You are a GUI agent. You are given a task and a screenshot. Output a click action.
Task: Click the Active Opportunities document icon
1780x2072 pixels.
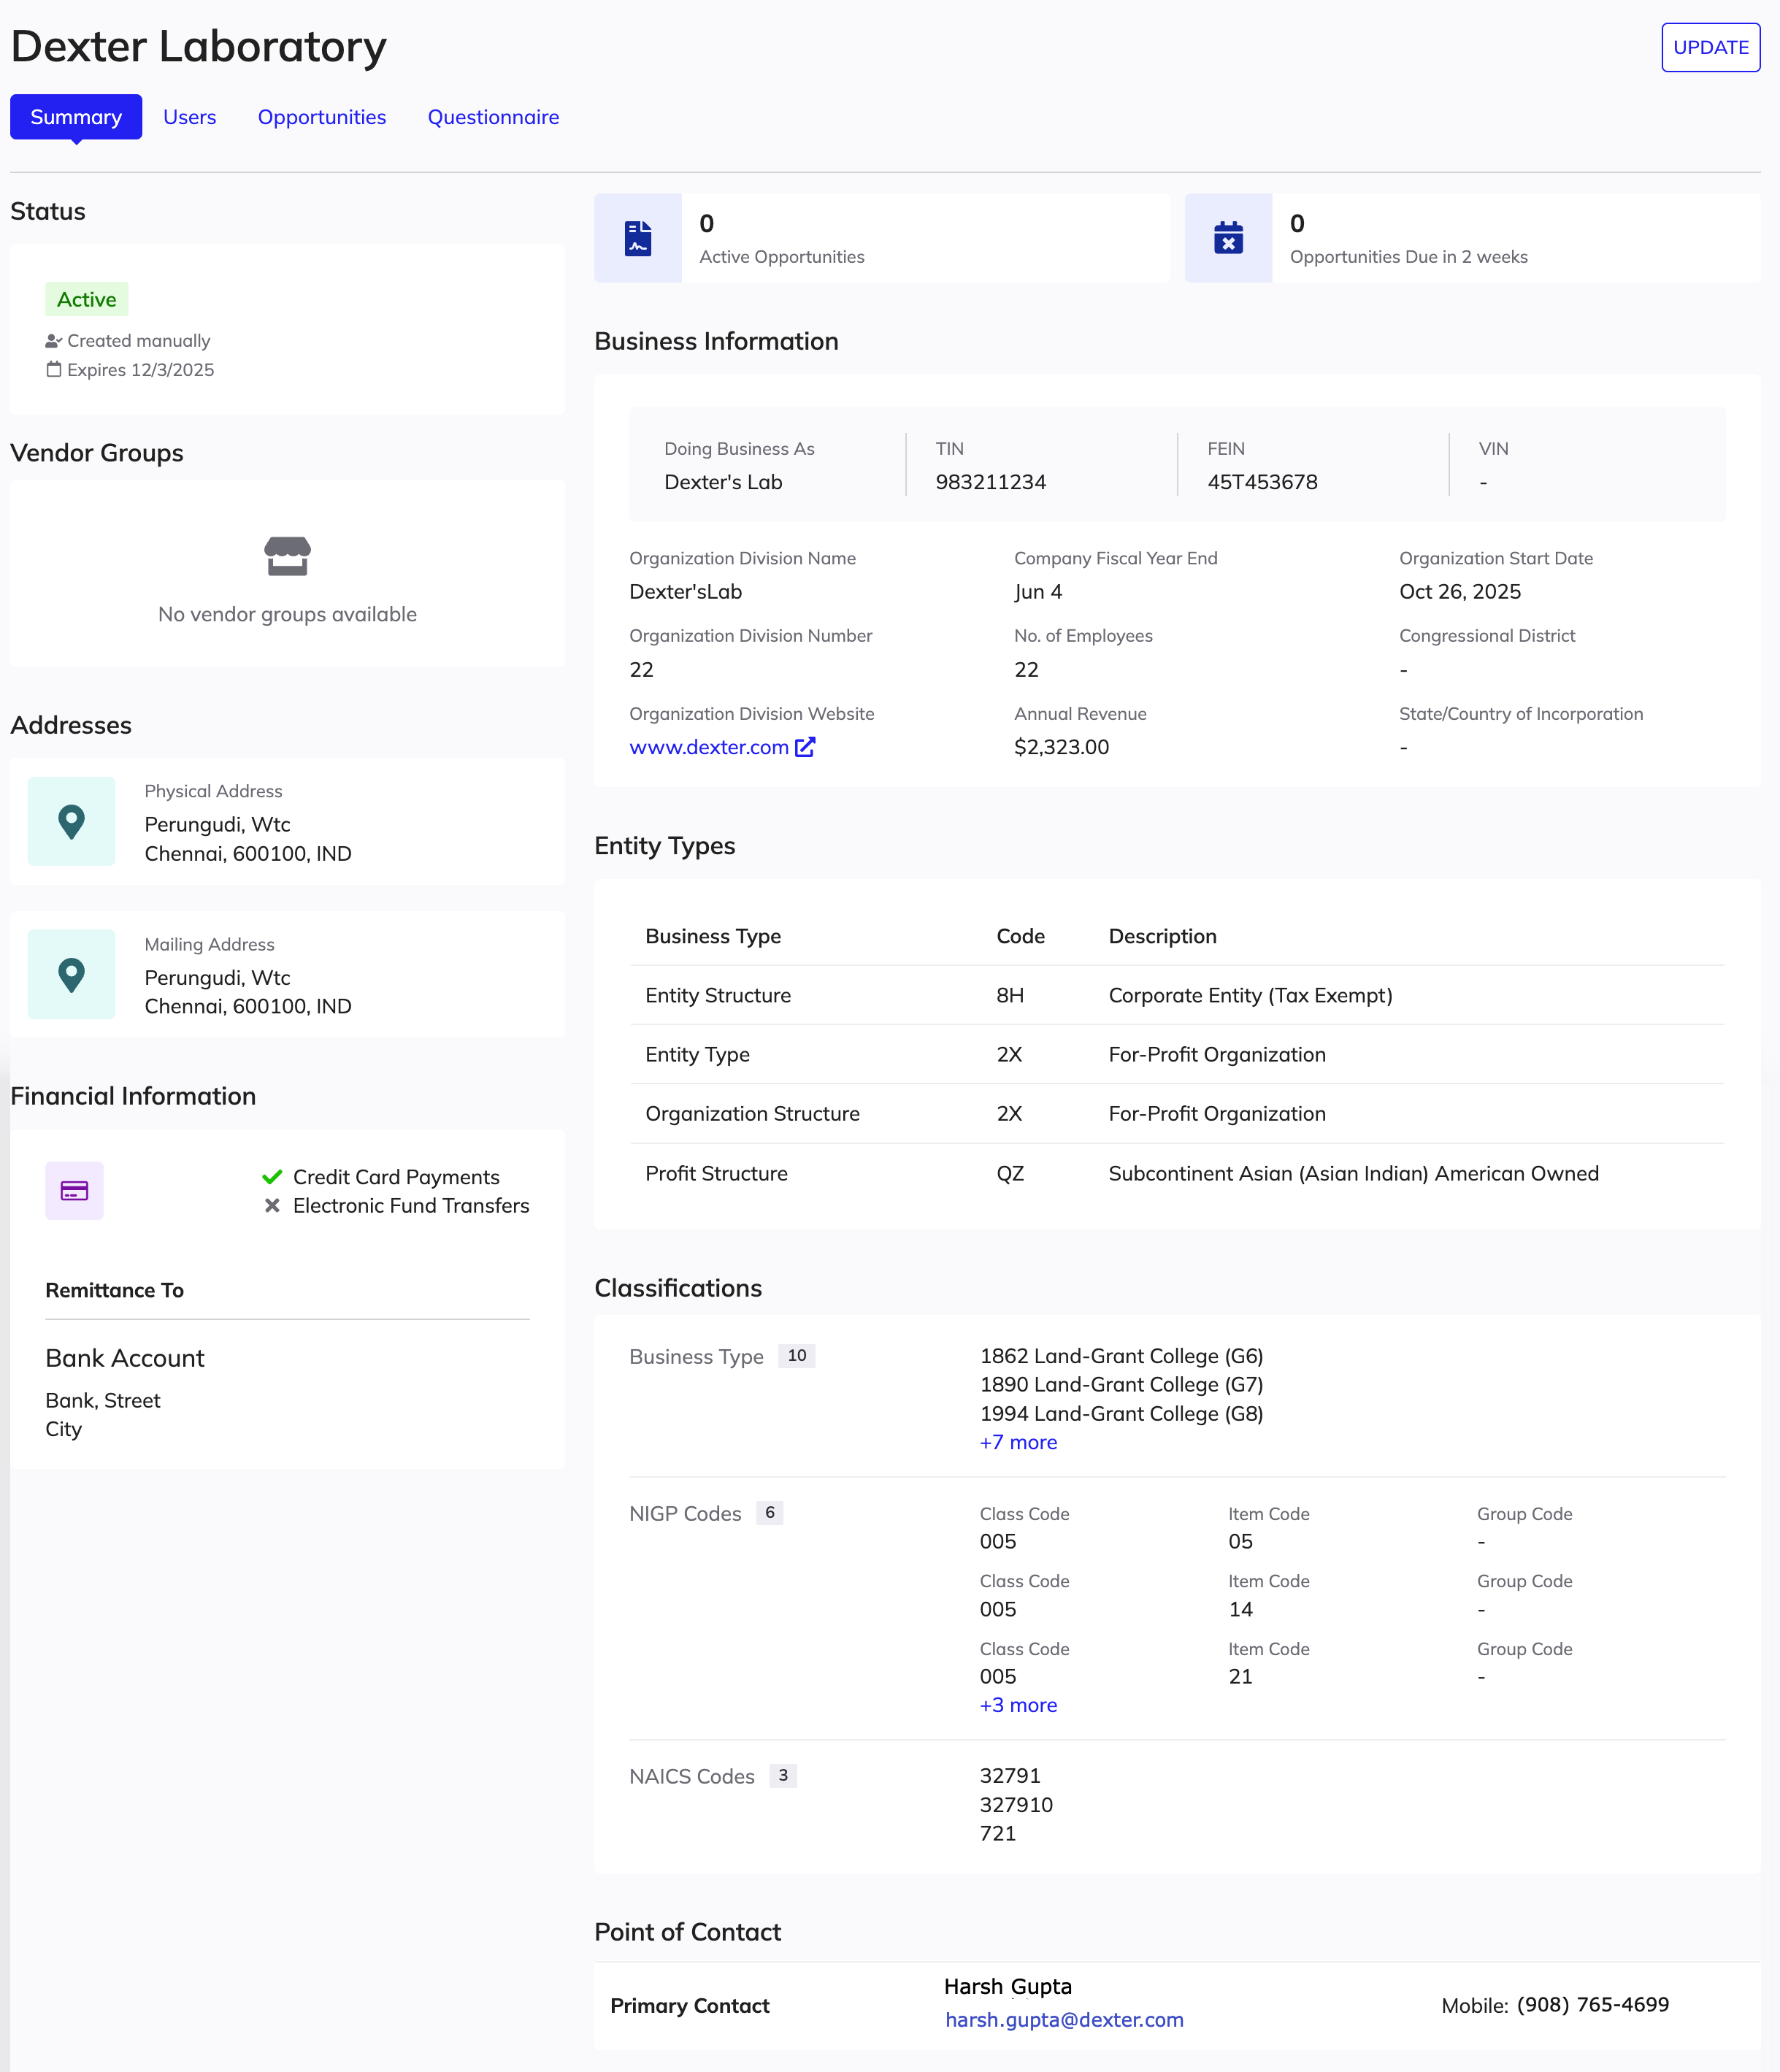coord(638,238)
